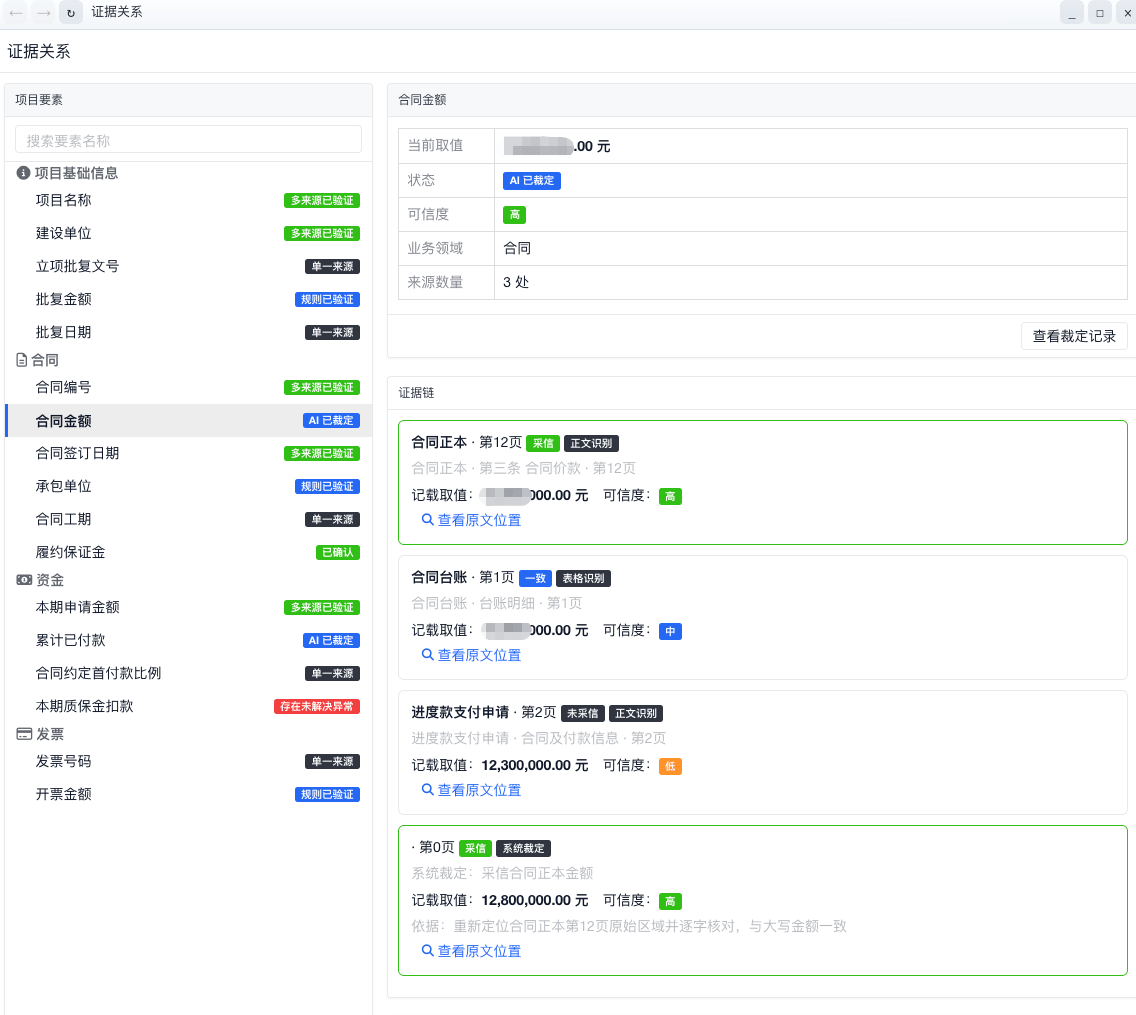1136x1015 pixels.
Task: Click the 证据链 section header
Action: 417,393
